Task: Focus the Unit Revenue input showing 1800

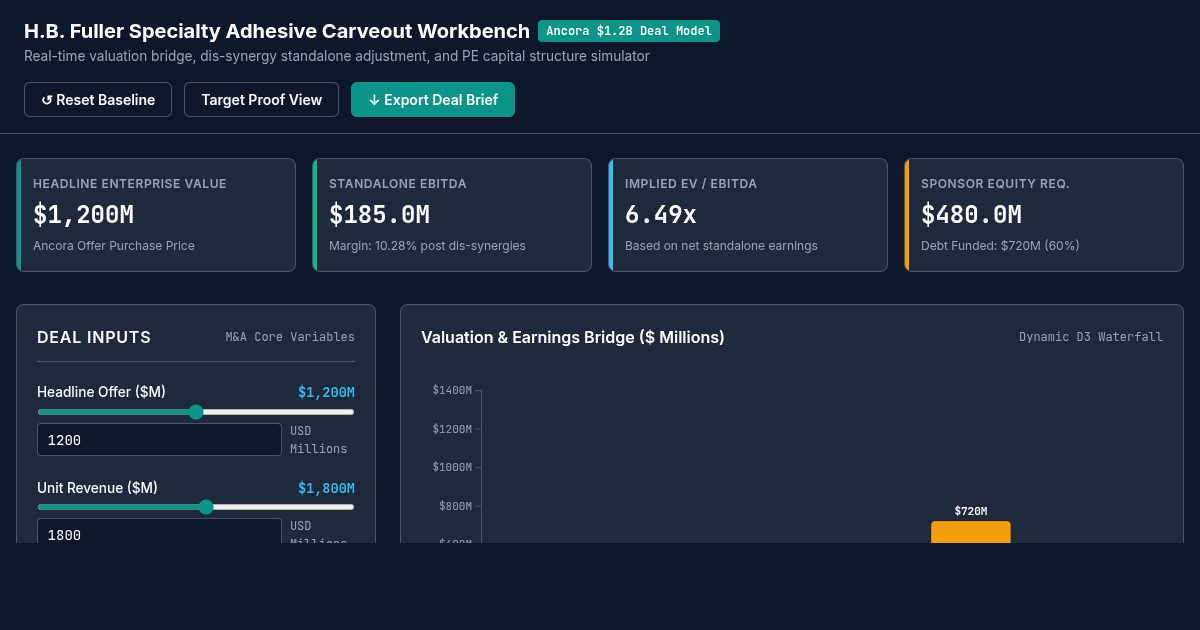Action: (159, 531)
